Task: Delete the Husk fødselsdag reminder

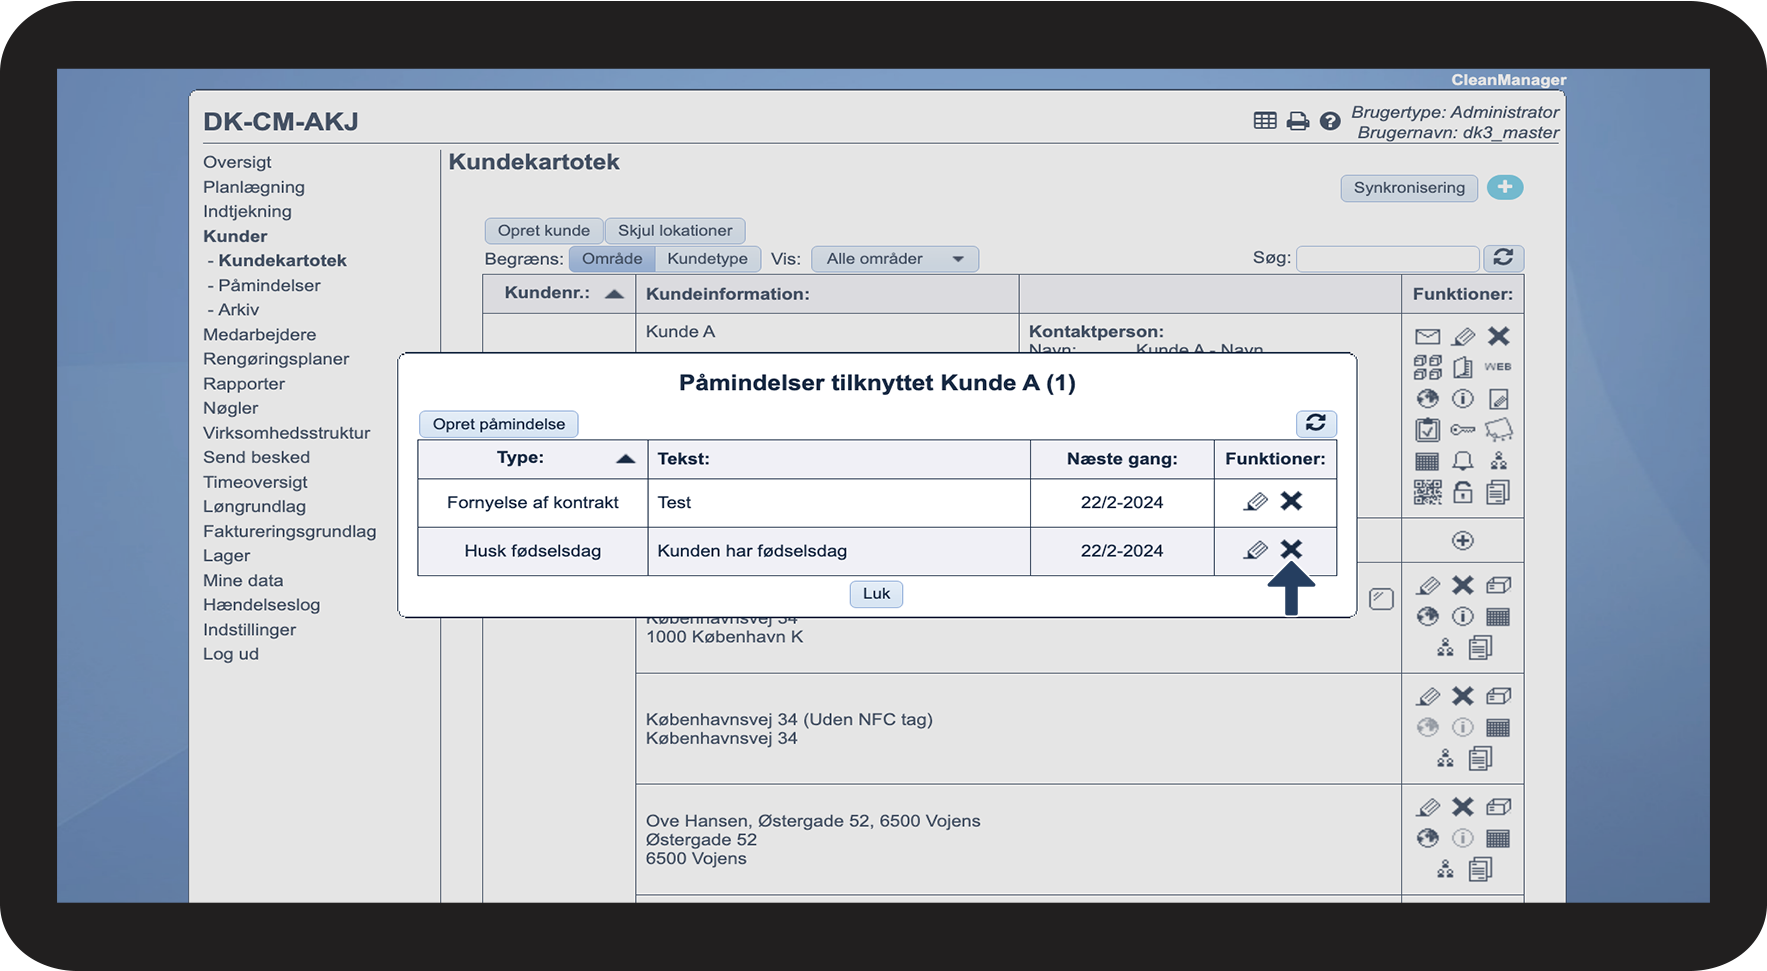Action: tap(1291, 549)
